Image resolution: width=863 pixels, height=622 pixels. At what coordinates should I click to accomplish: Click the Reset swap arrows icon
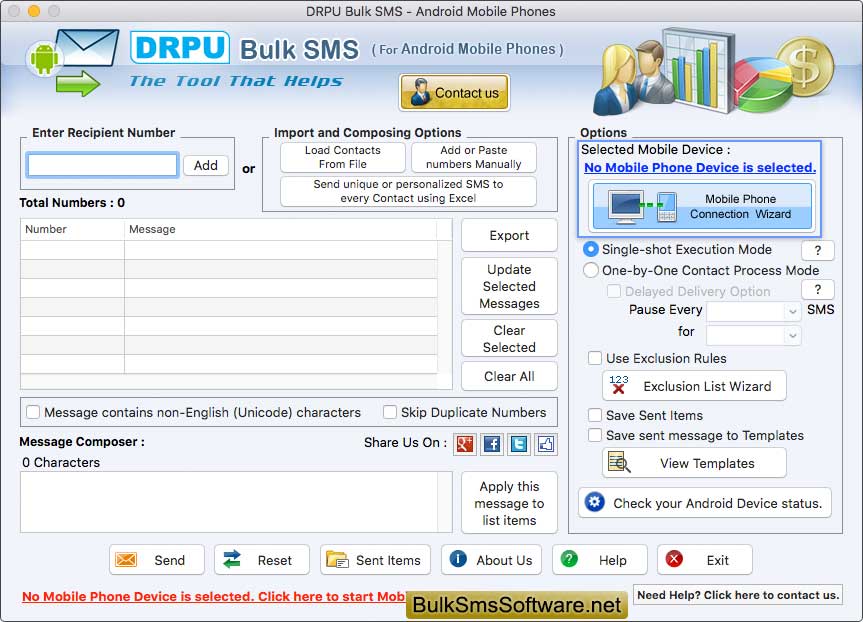tap(232, 559)
